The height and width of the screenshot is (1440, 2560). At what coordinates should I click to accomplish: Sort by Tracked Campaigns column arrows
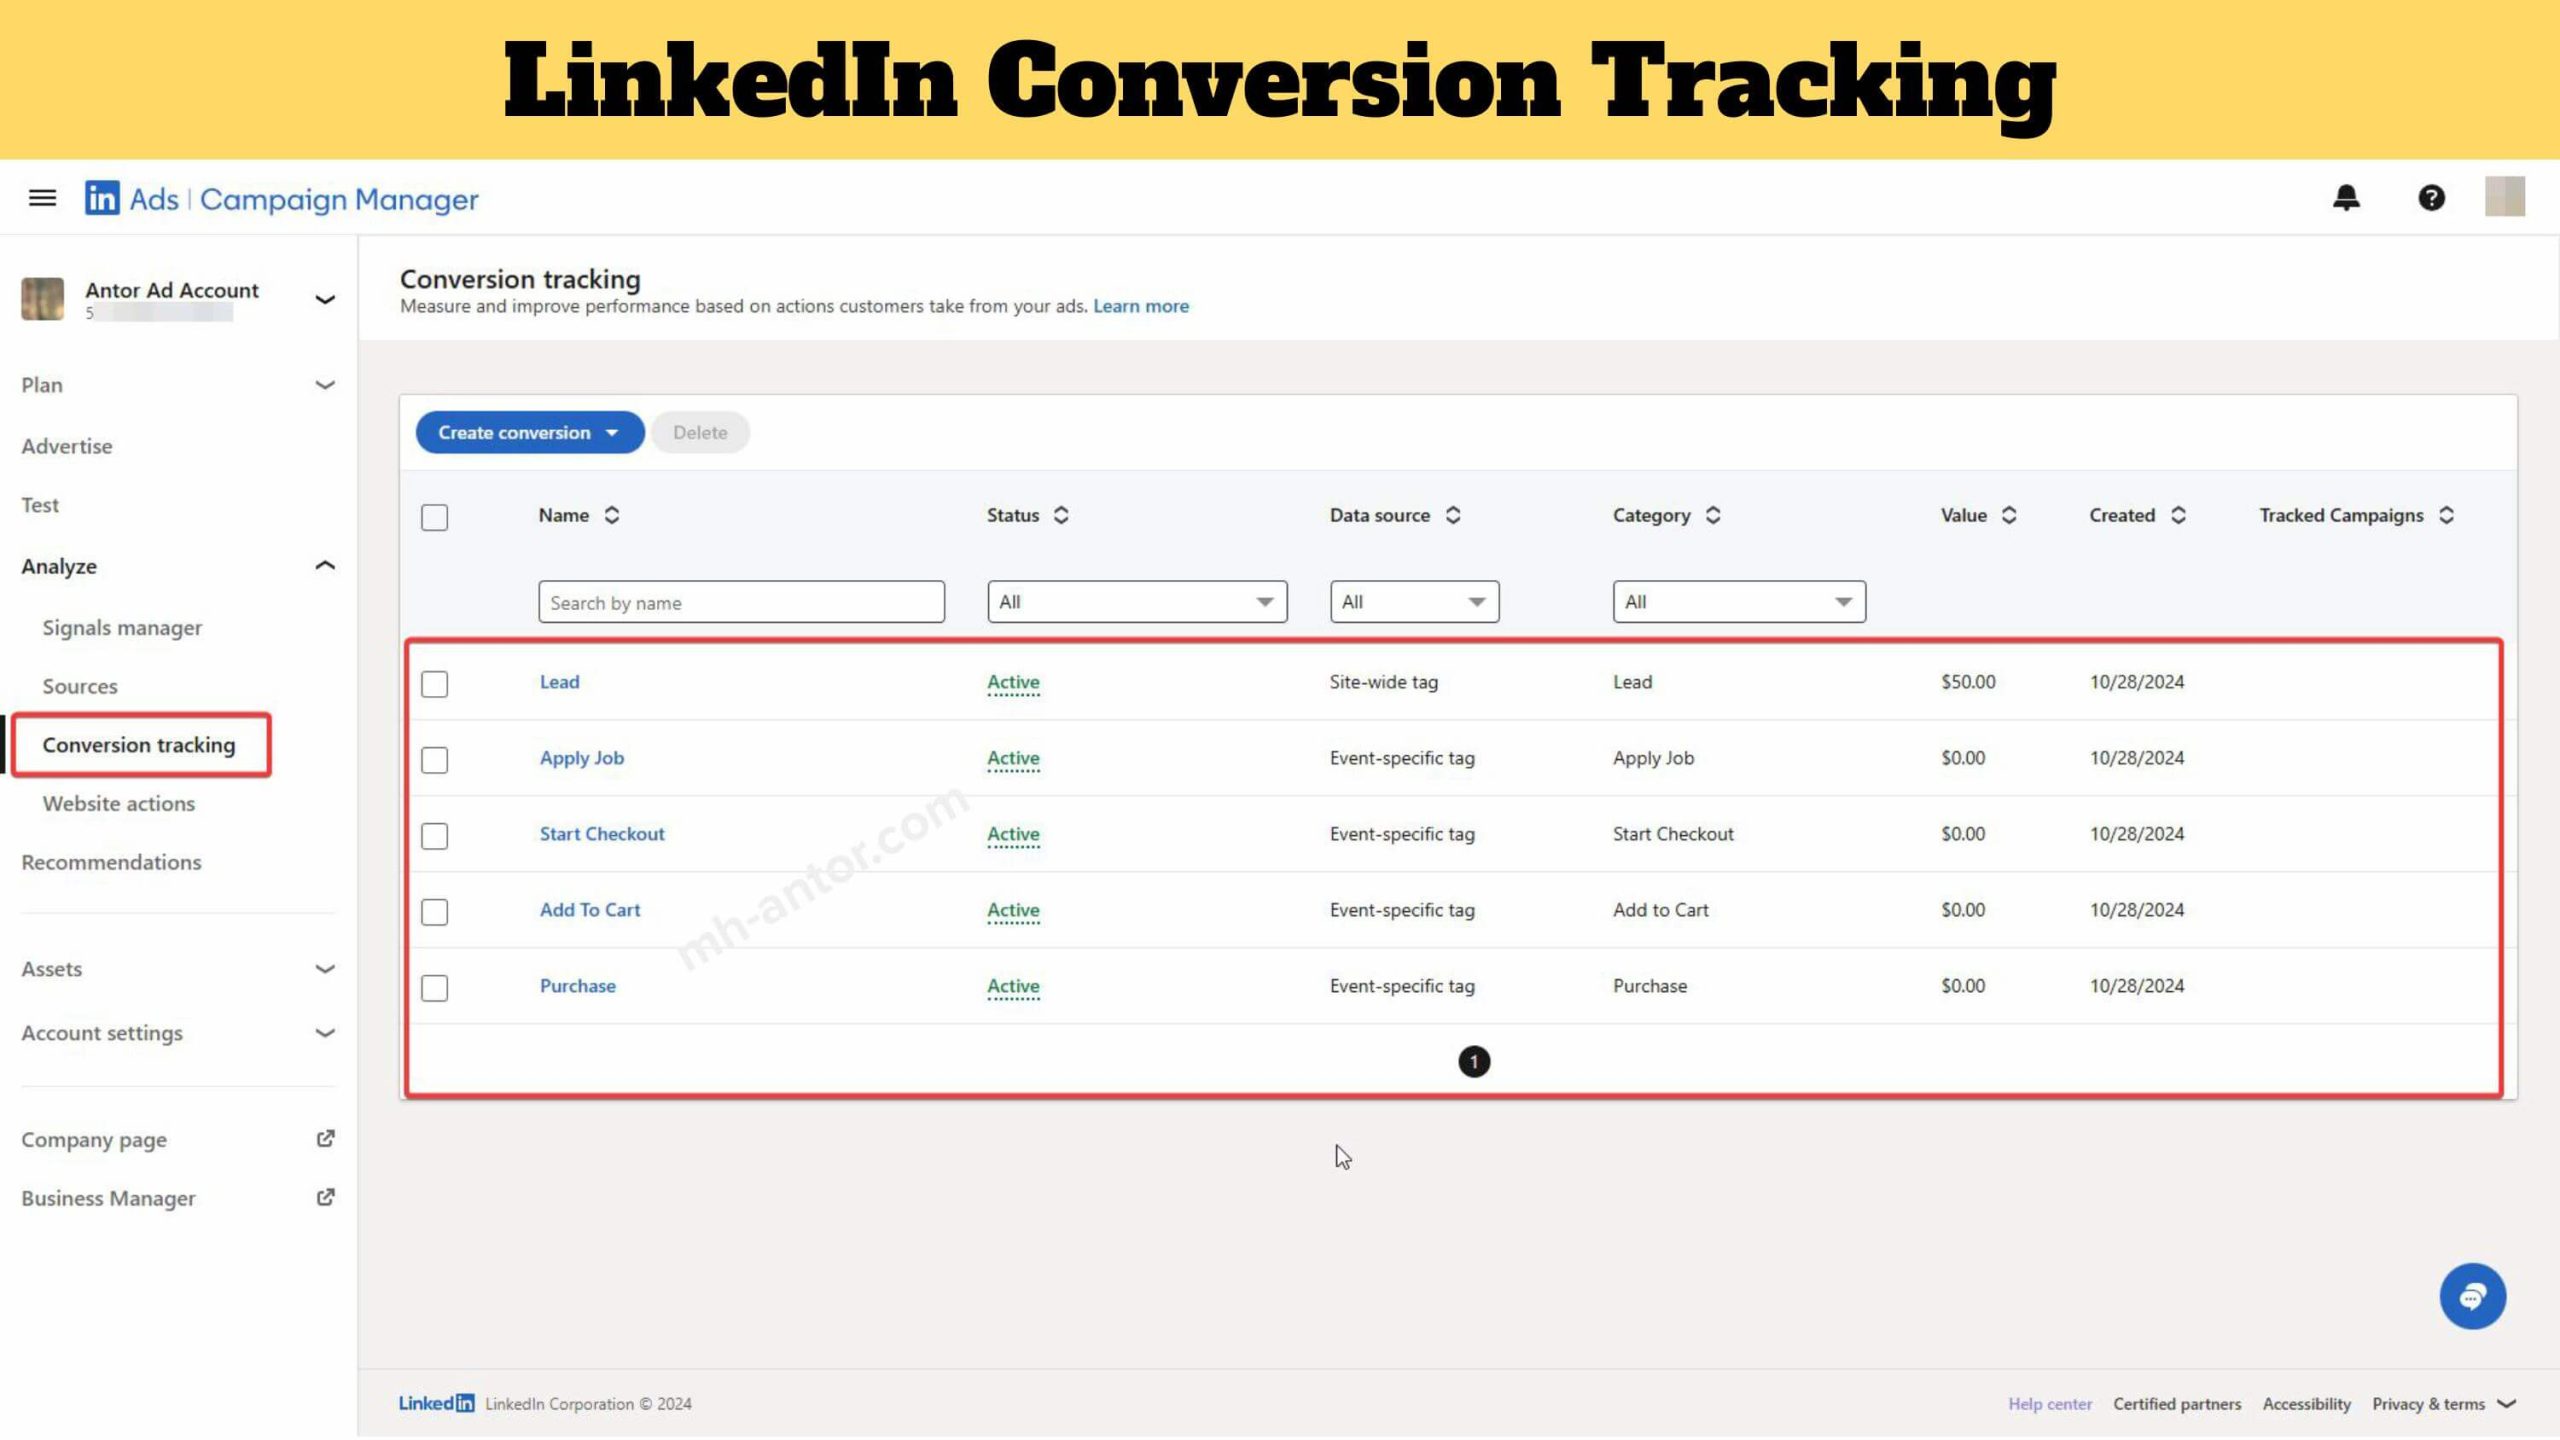pos(2446,515)
